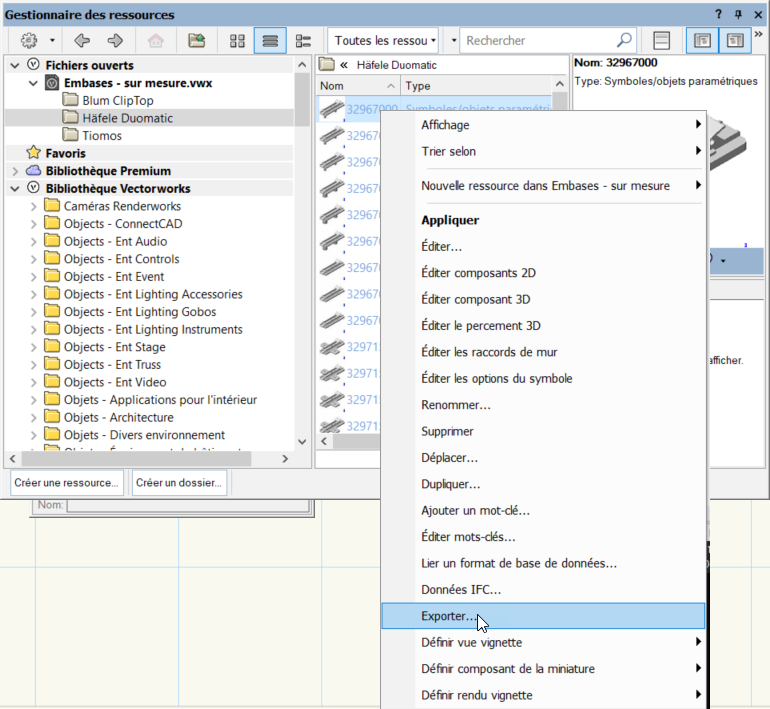The height and width of the screenshot is (709, 770).
Task: Open the dropdown arrow next to gear
Action: pos(52,40)
